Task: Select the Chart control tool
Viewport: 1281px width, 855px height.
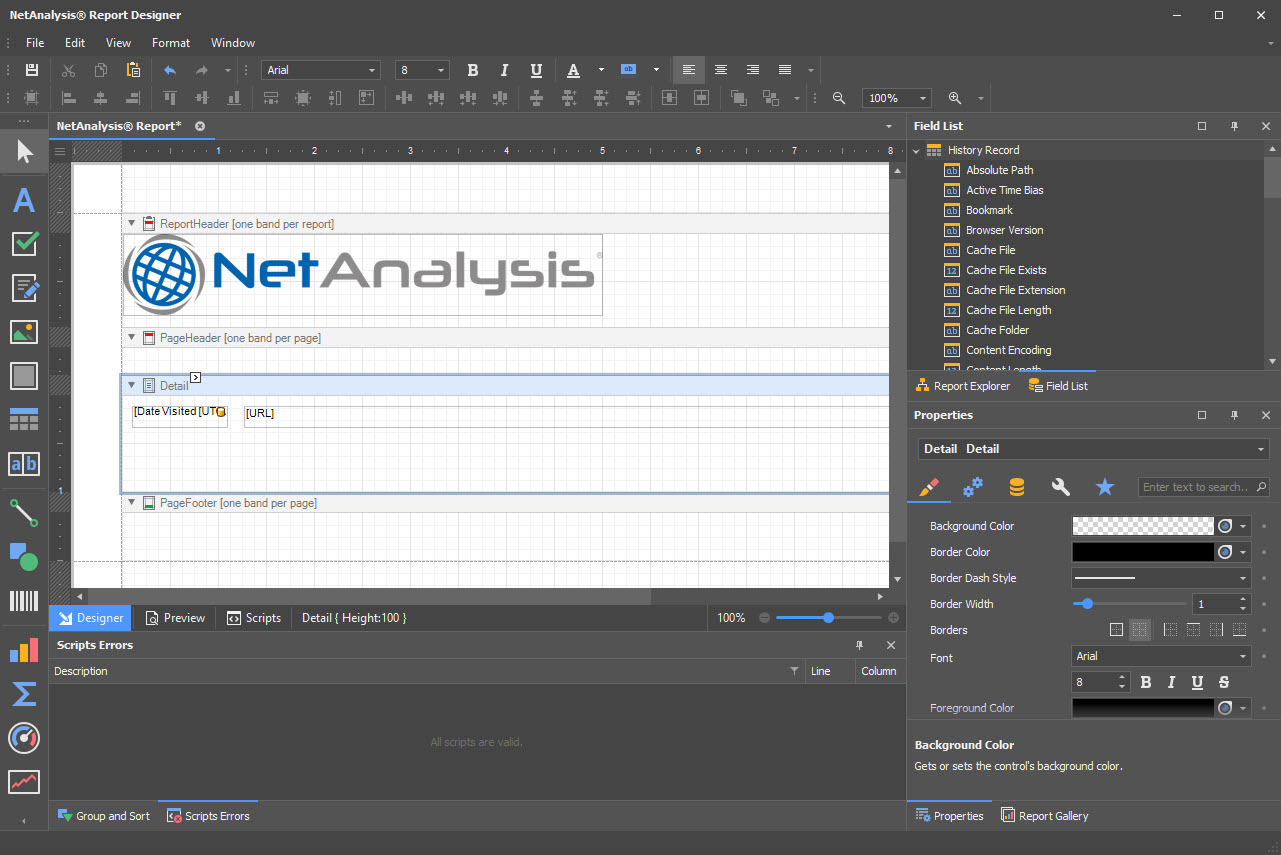Action: (24, 651)
